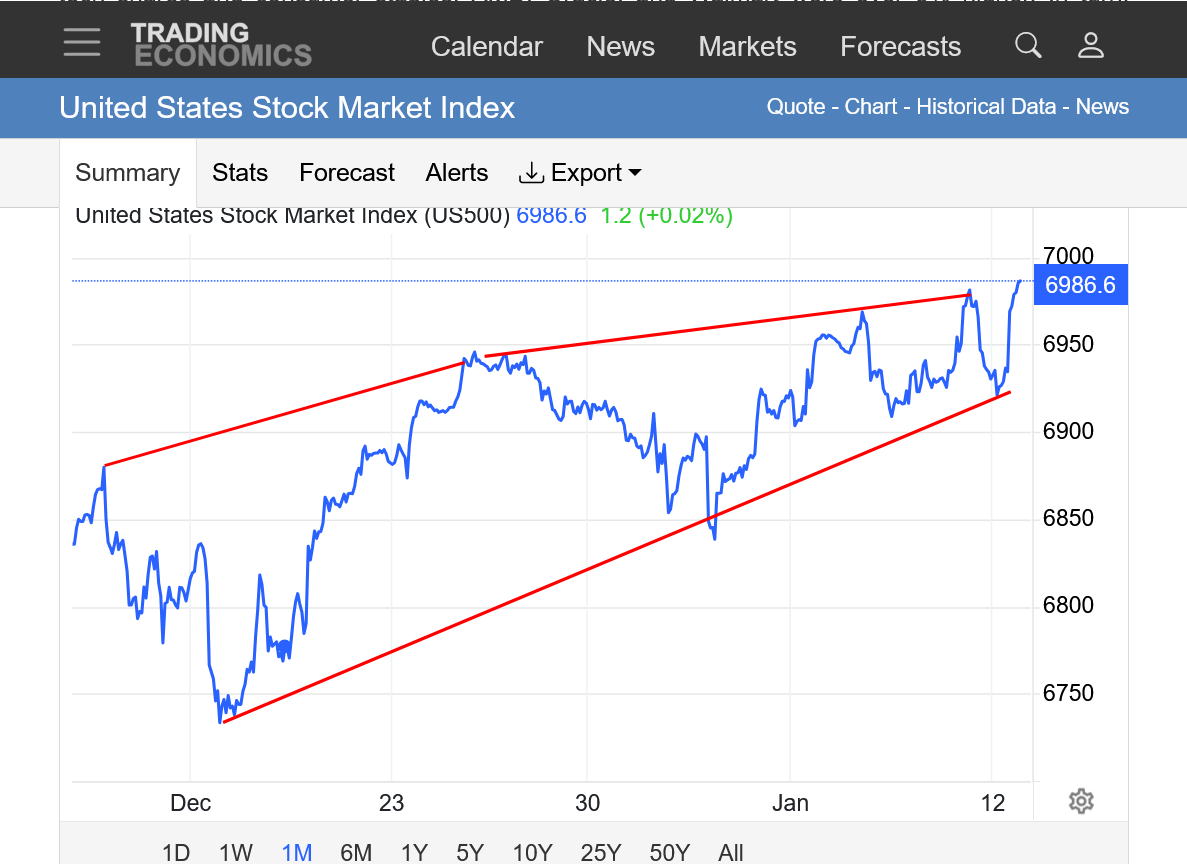
Task: Open the hamburger navigation menu
Action: pyautogui.click(x=81, y=43)
